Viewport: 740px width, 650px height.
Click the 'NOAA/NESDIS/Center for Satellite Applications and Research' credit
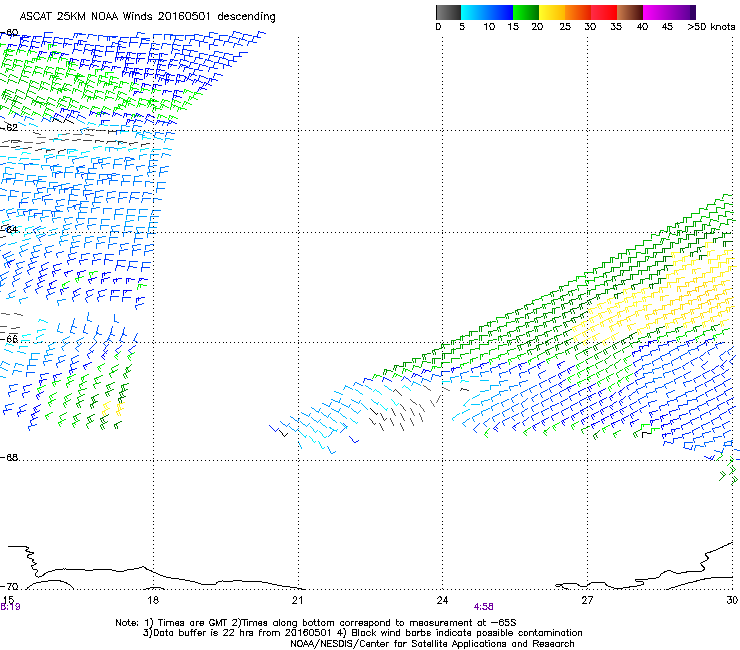tap(432, 644)
